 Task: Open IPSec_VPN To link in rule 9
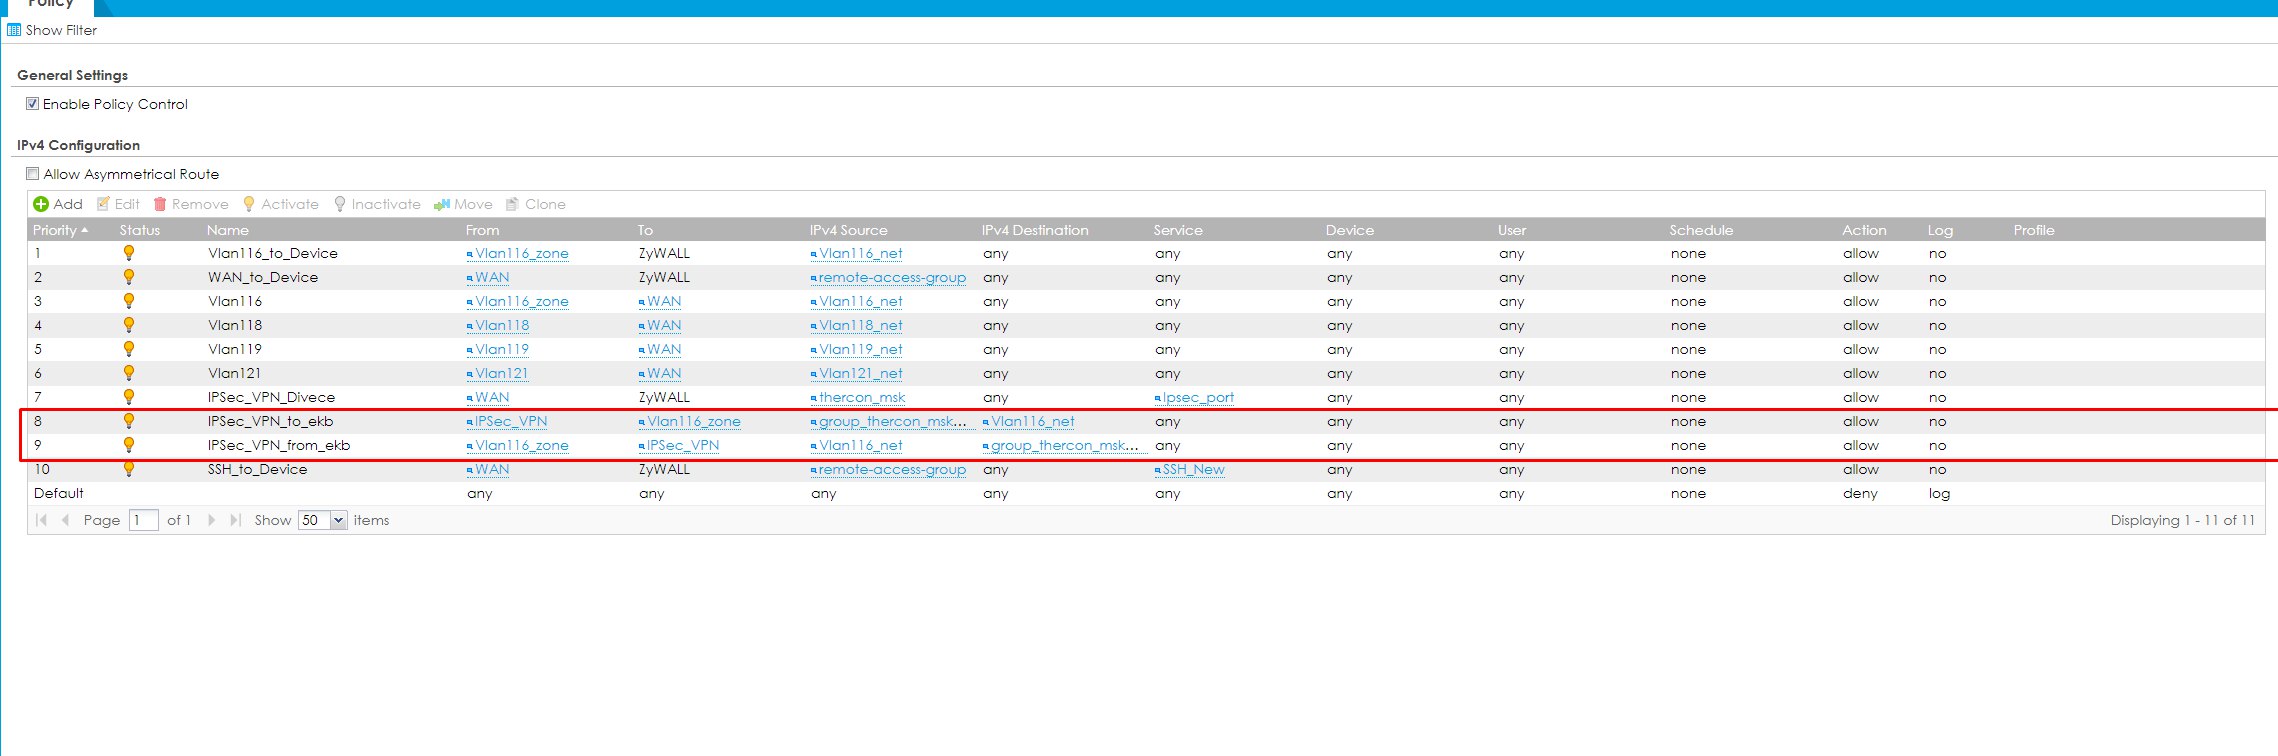point(683,446)
